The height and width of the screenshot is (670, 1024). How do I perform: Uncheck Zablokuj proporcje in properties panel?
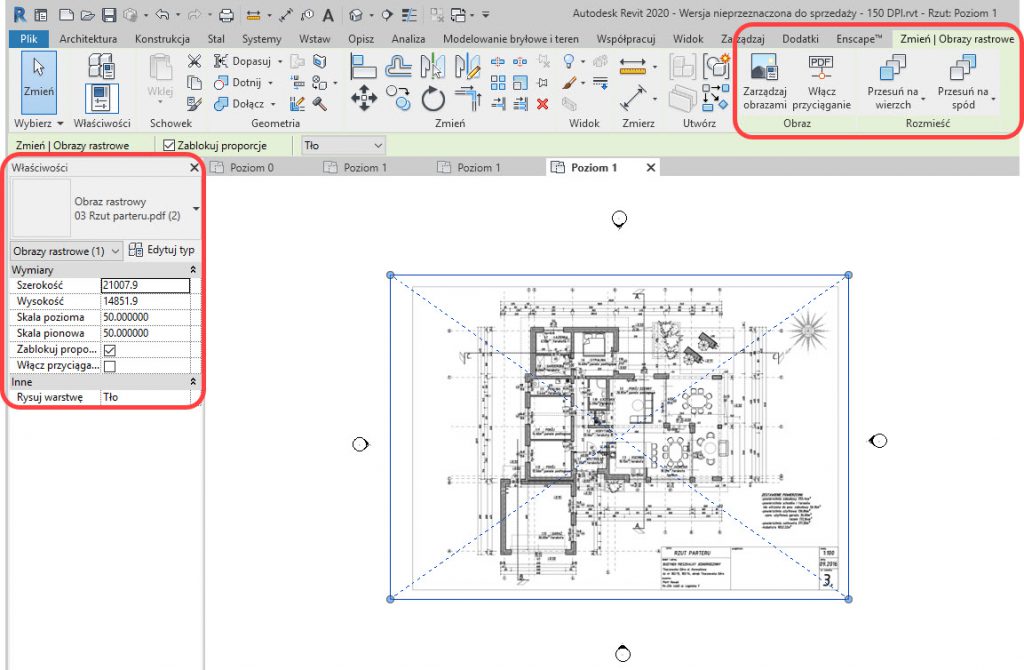[109, 350]
